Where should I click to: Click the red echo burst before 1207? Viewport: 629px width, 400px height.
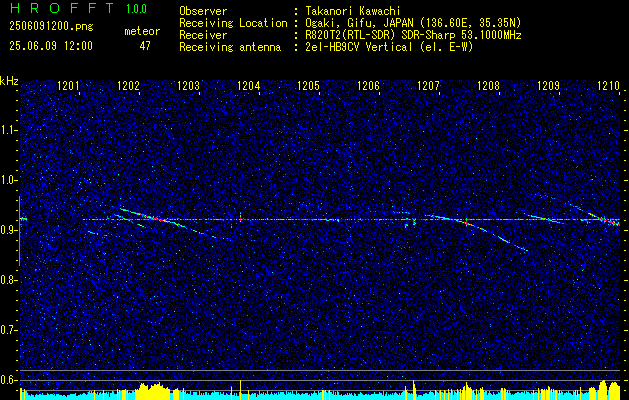tap(414, 221)
